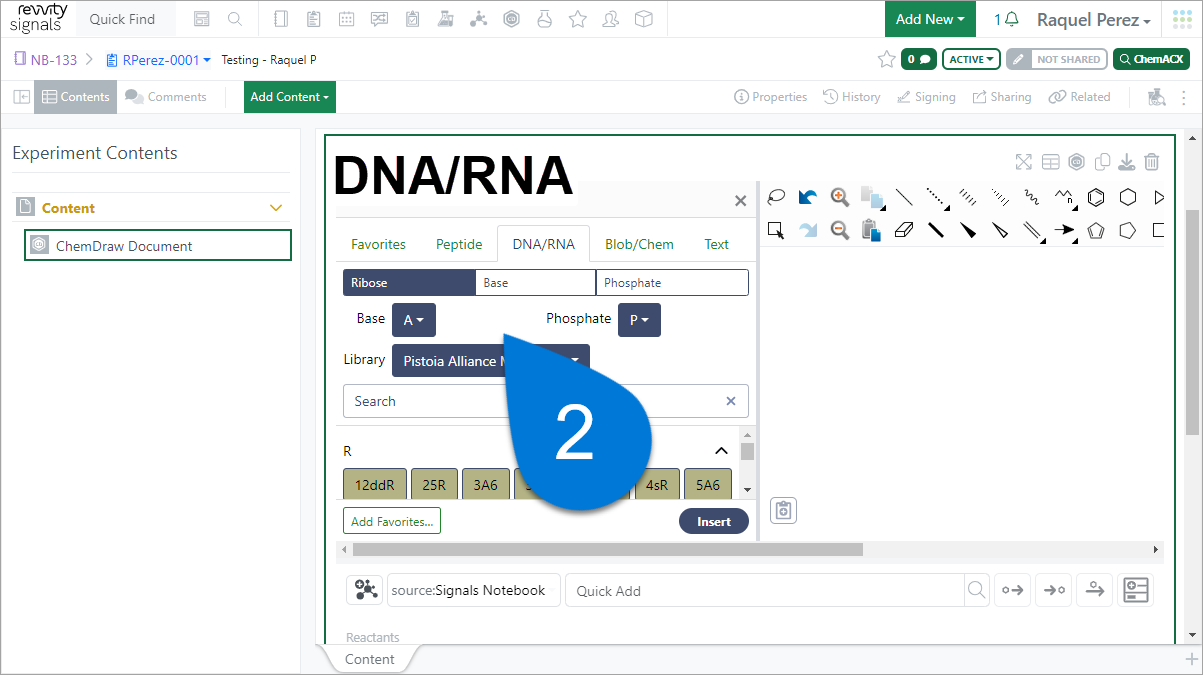Select the Base segment

tap(536, 283)
